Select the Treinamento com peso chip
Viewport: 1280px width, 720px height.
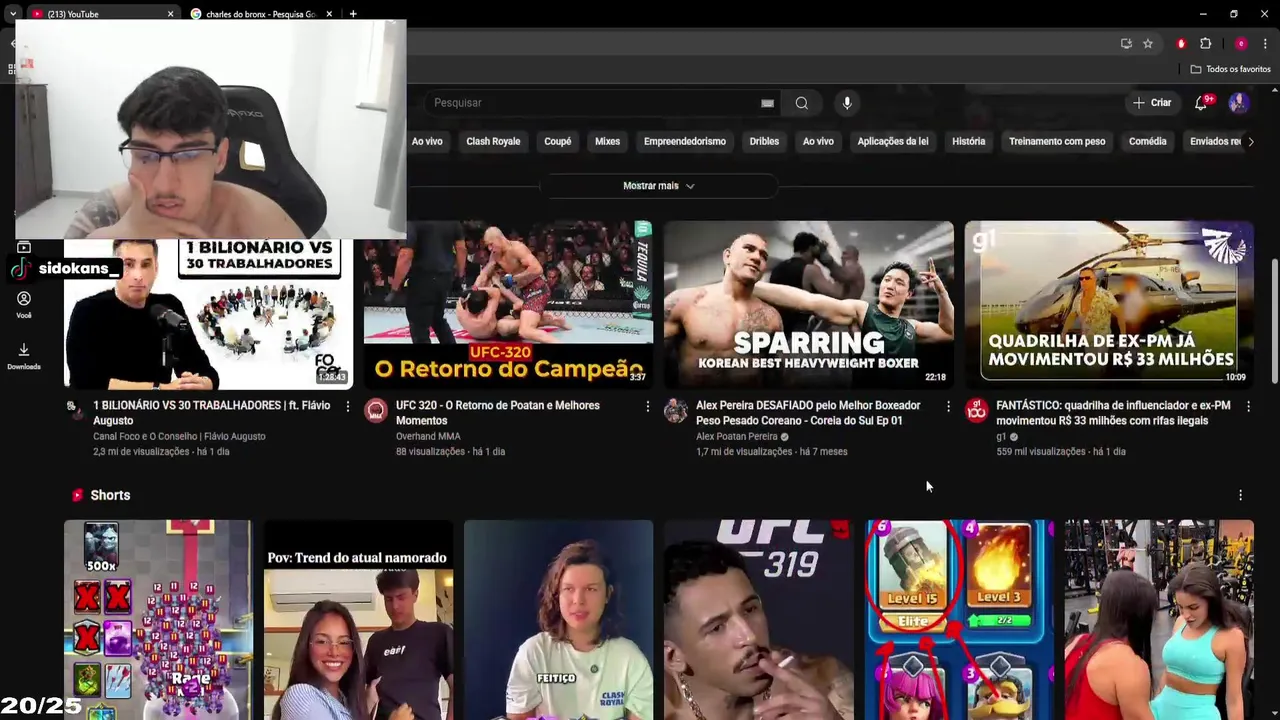click(x=1057, y=142)
